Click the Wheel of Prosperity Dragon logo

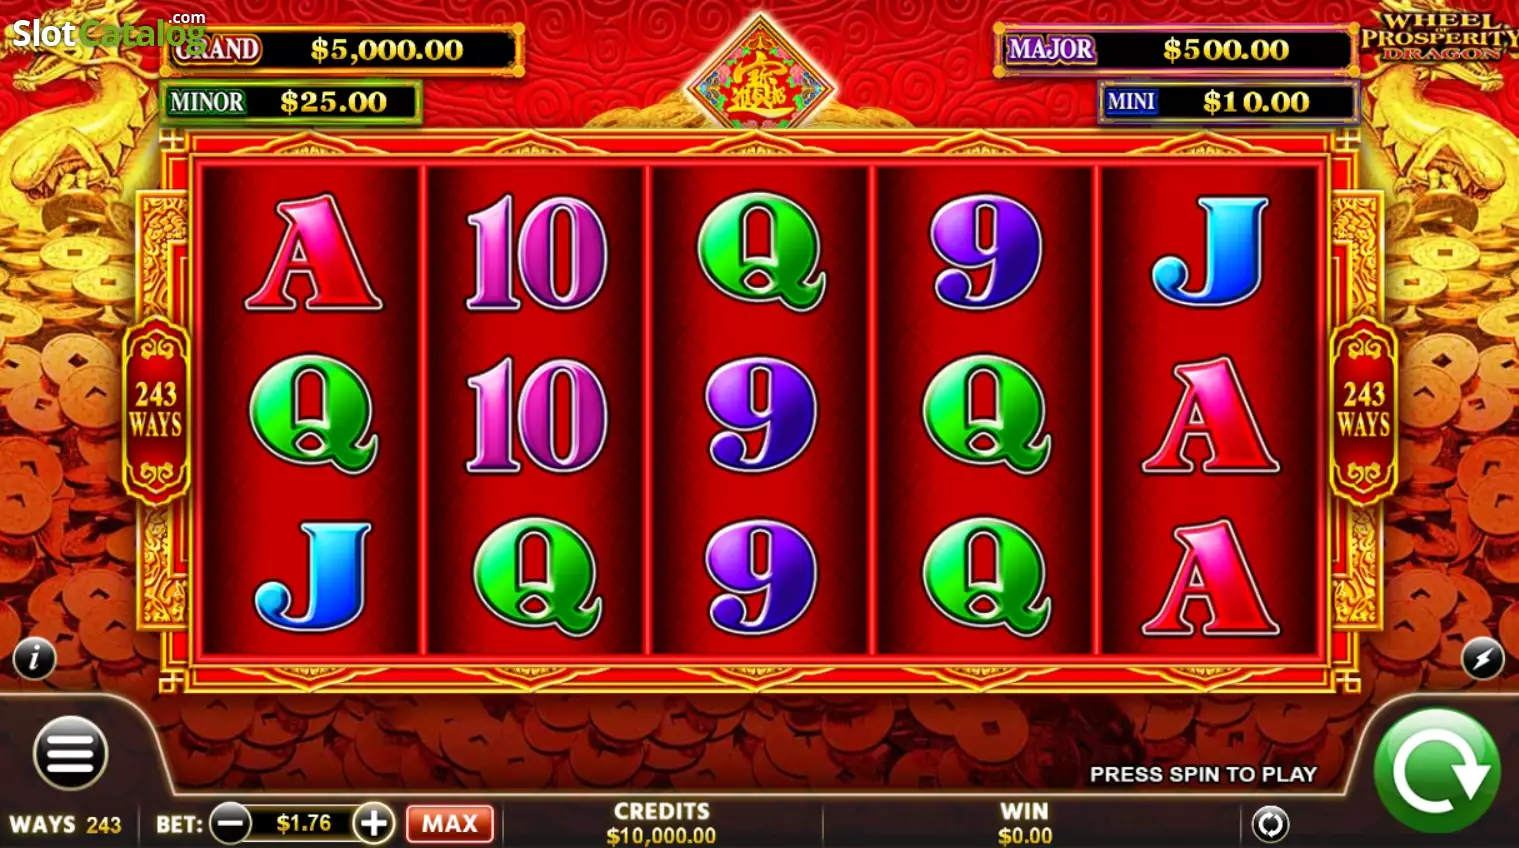pos(1438,36)
